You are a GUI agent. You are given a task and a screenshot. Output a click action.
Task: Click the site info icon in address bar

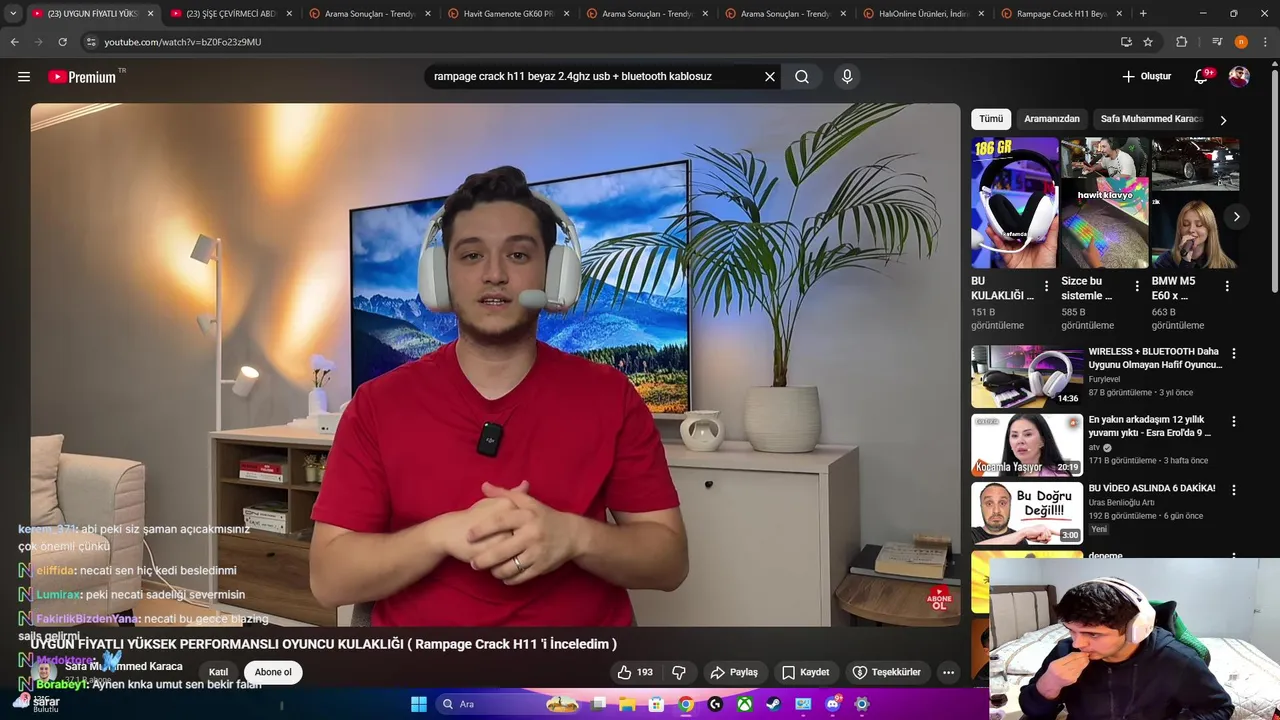tap(91, 42)
